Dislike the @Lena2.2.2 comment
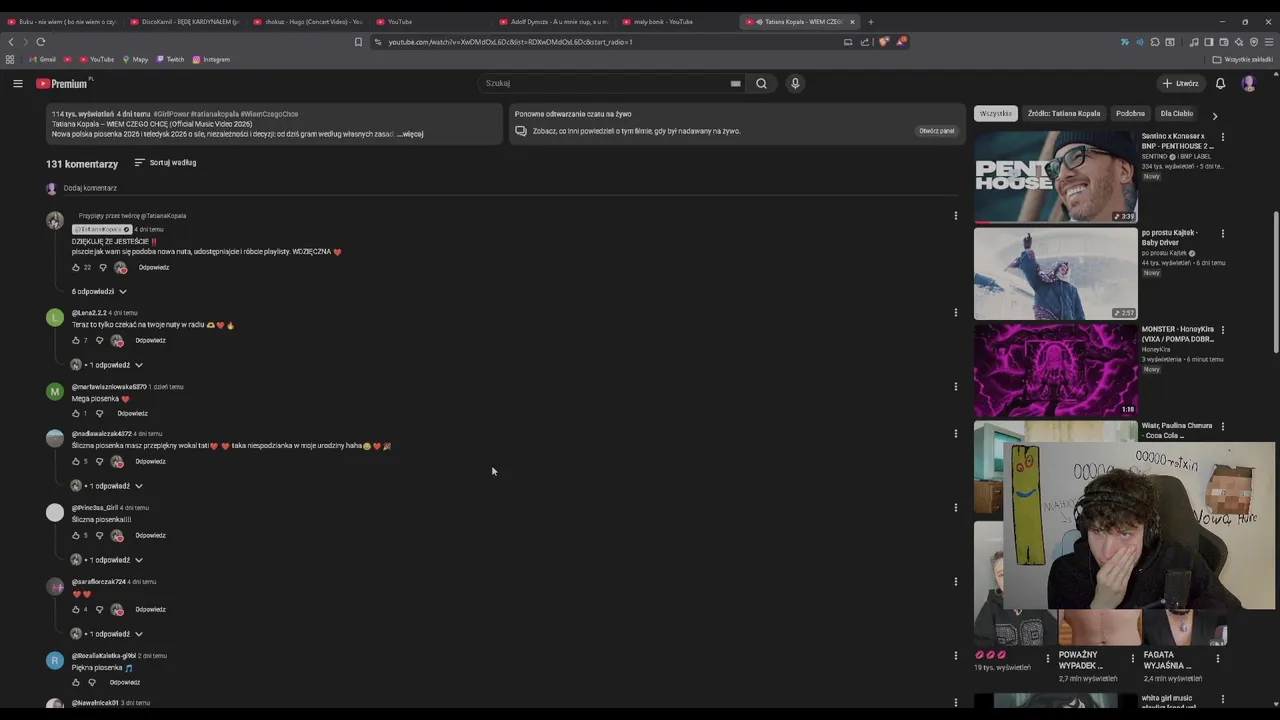The width and height of the screenshot is (1280, 720). (x=99, y=340)
